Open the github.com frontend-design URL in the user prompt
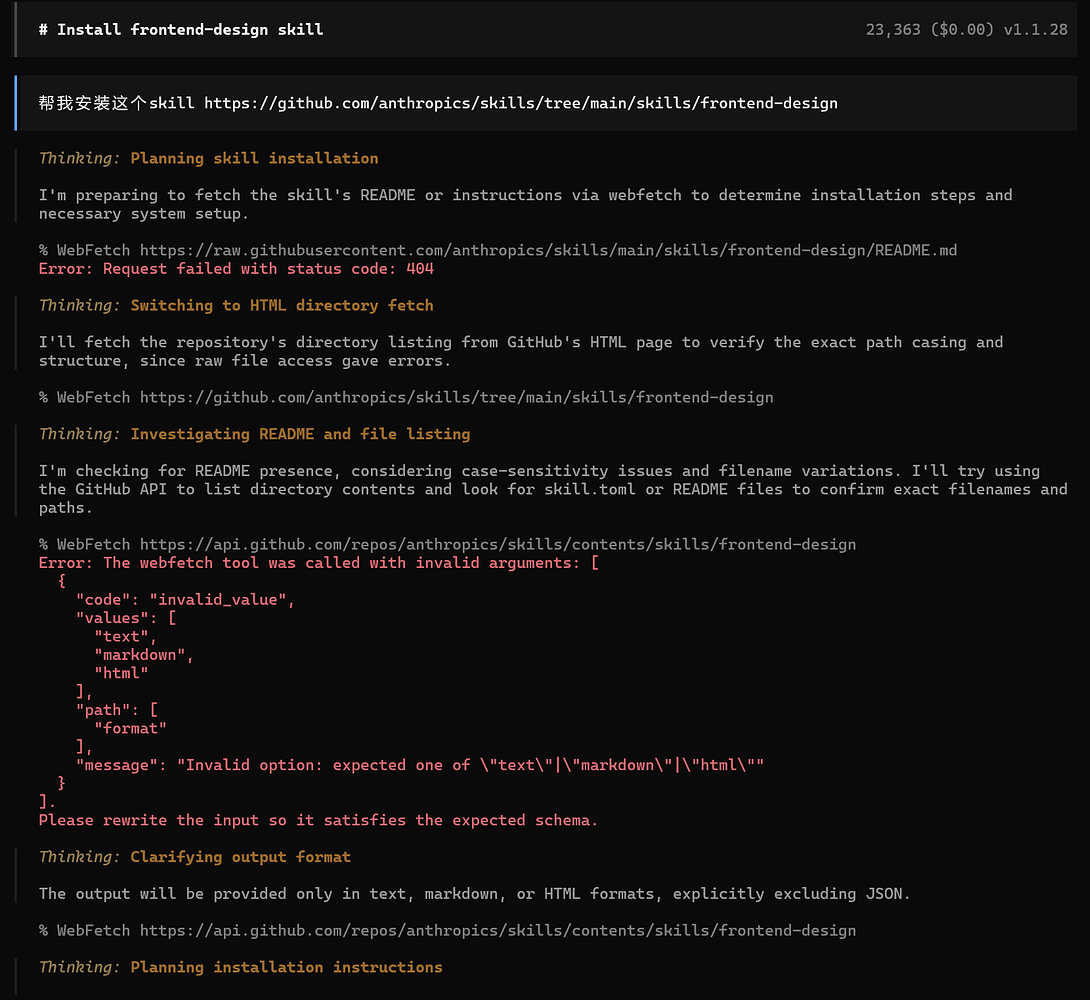Screen dimensions: 1090x1000 point(521,103)
